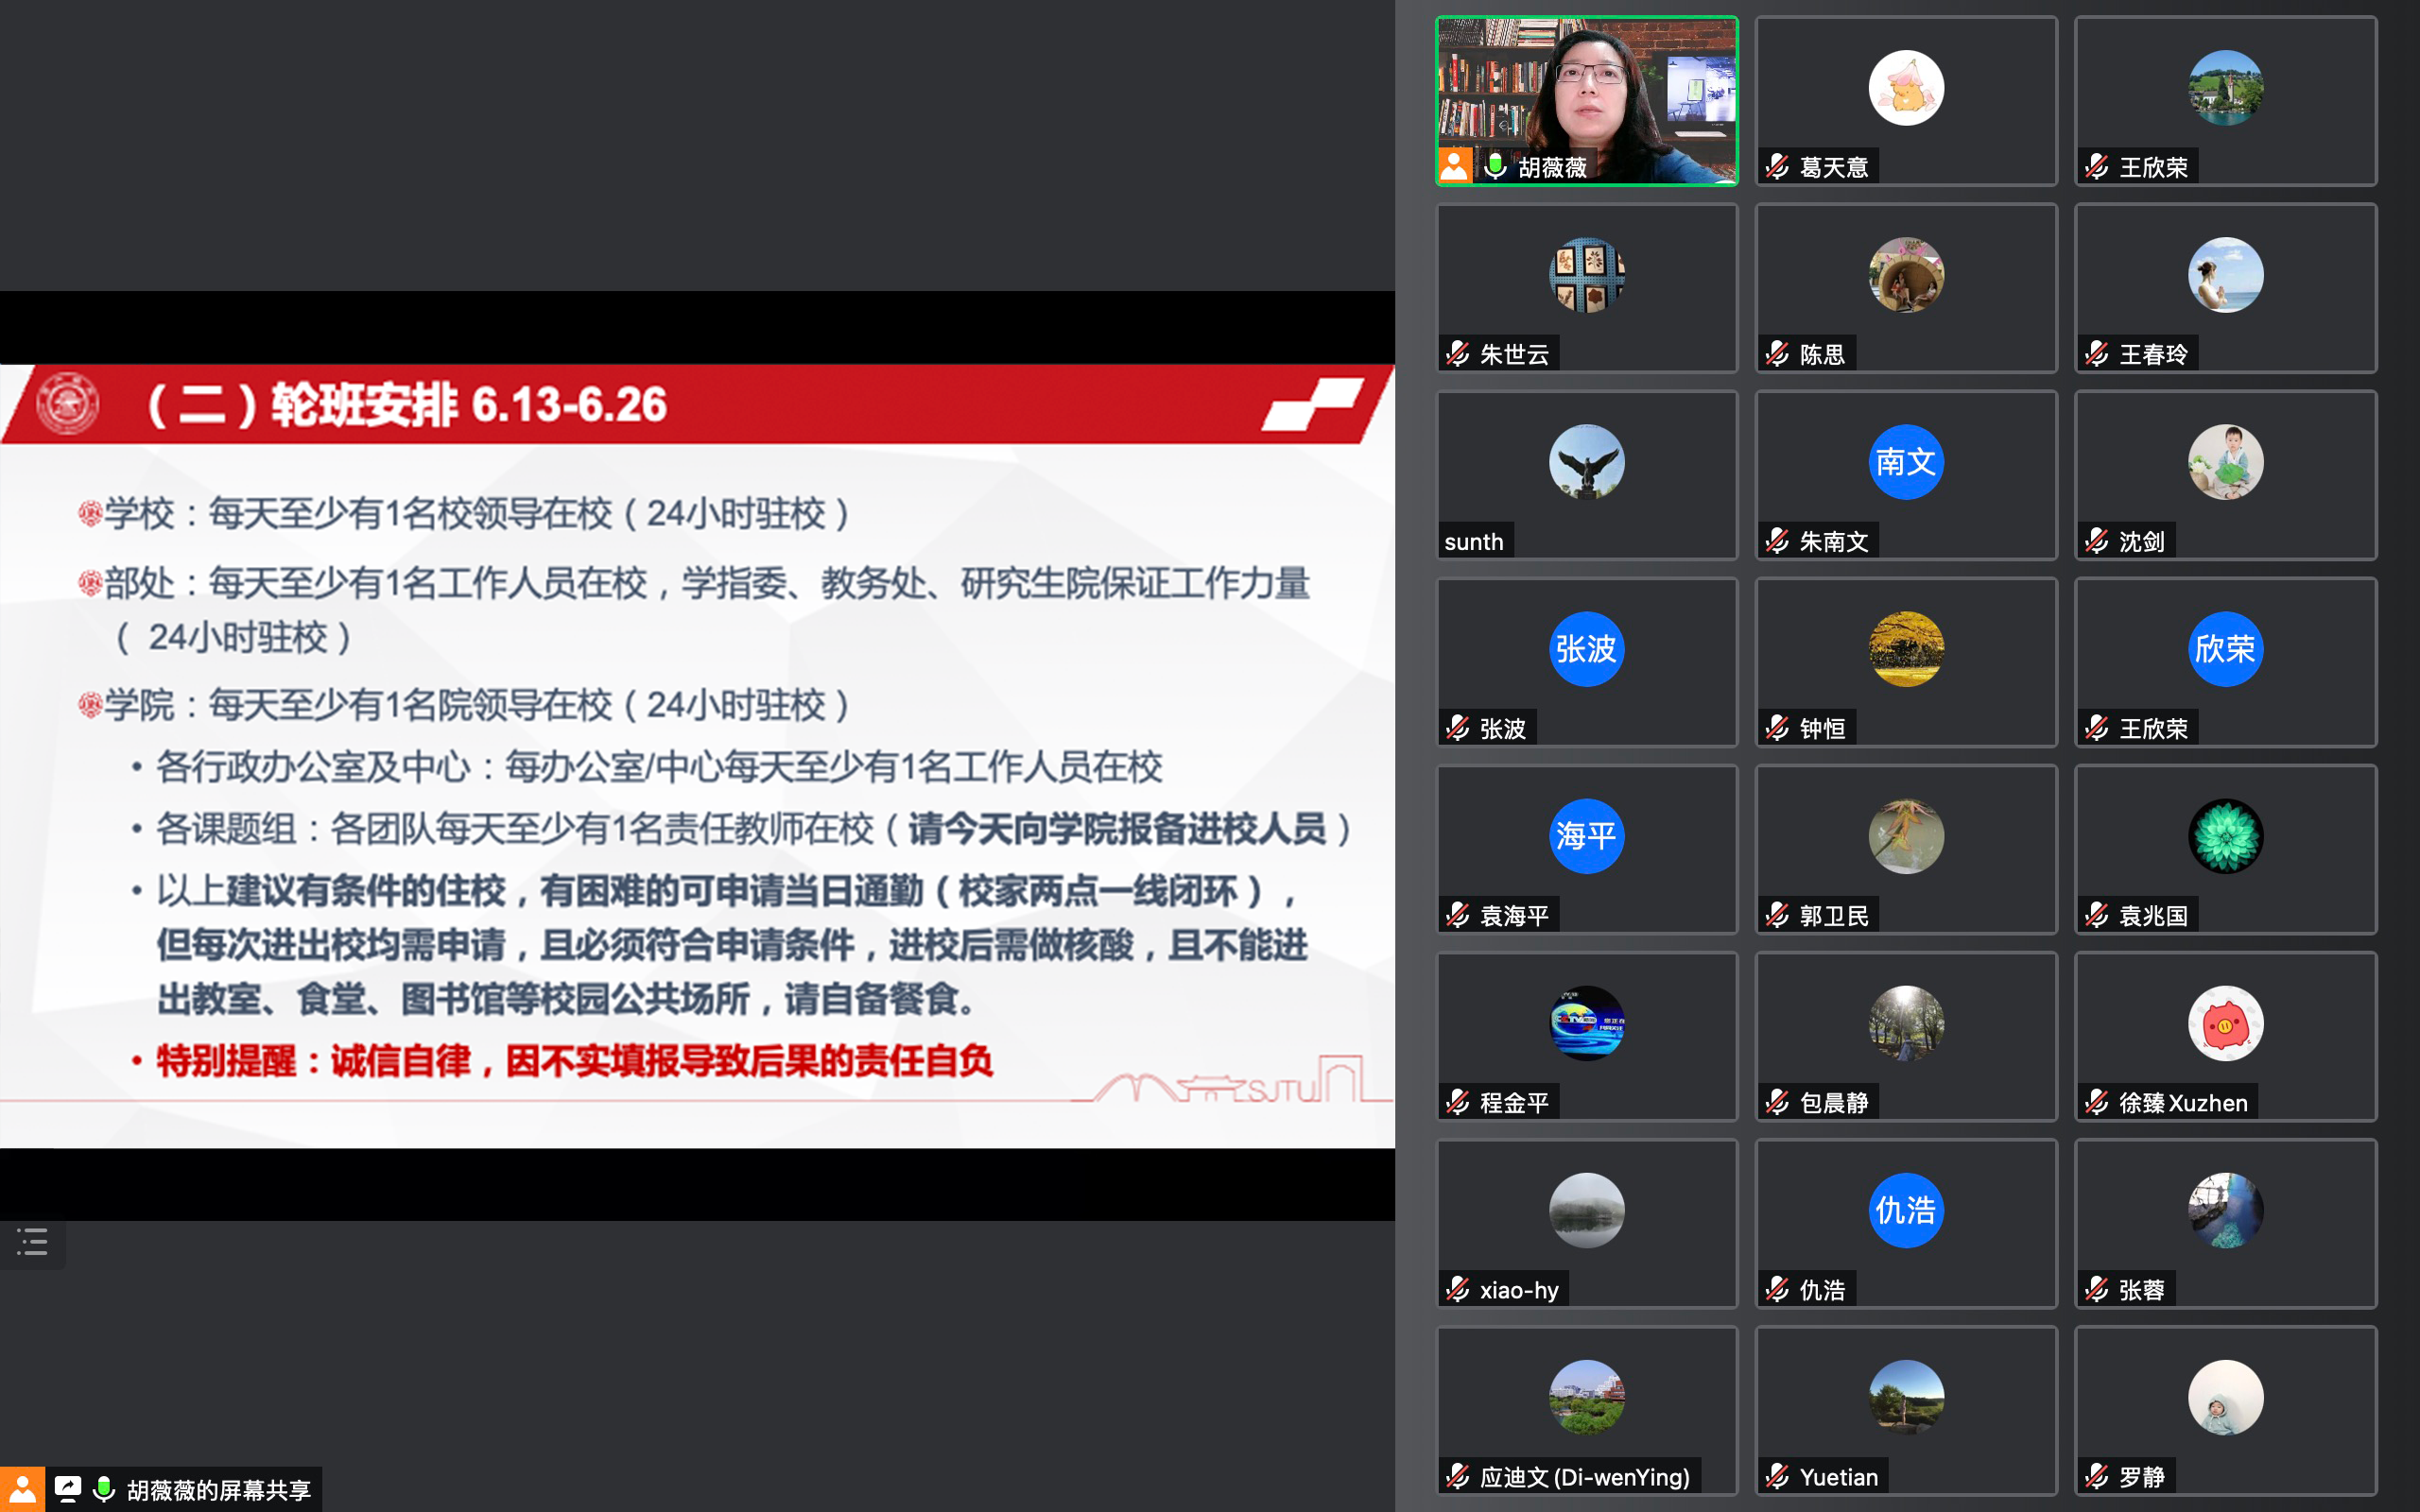2420x1512 pixels.
Task: Click the green microphone icon beside 胡薇薇的屏幕共享
Action: coord(106,1489)
